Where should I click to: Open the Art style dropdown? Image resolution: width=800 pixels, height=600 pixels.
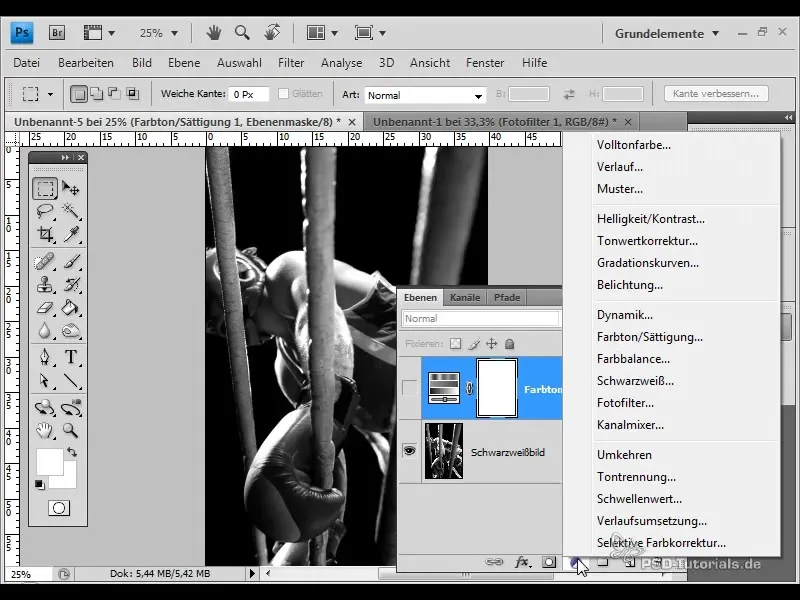click(x=424, y=95)
